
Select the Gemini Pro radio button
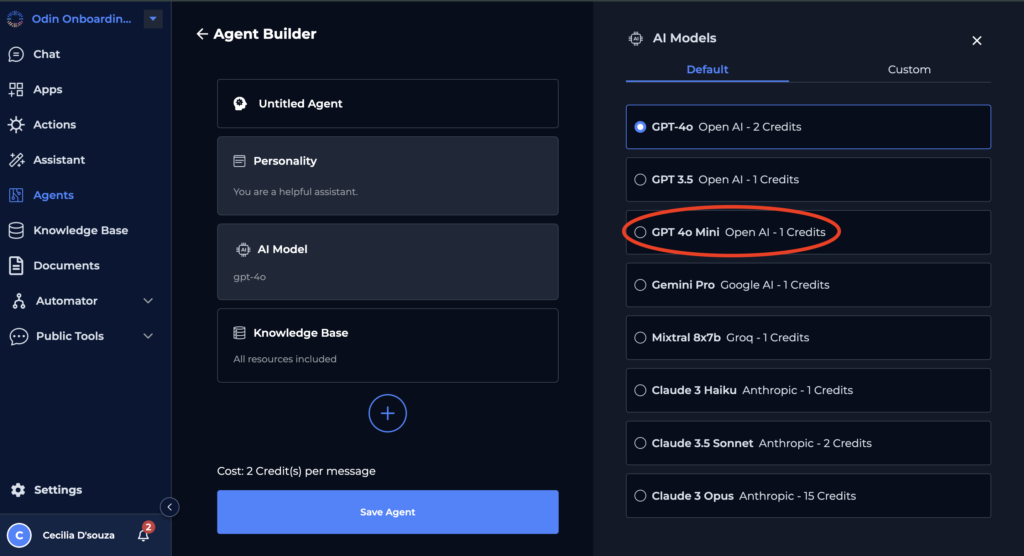640,286
